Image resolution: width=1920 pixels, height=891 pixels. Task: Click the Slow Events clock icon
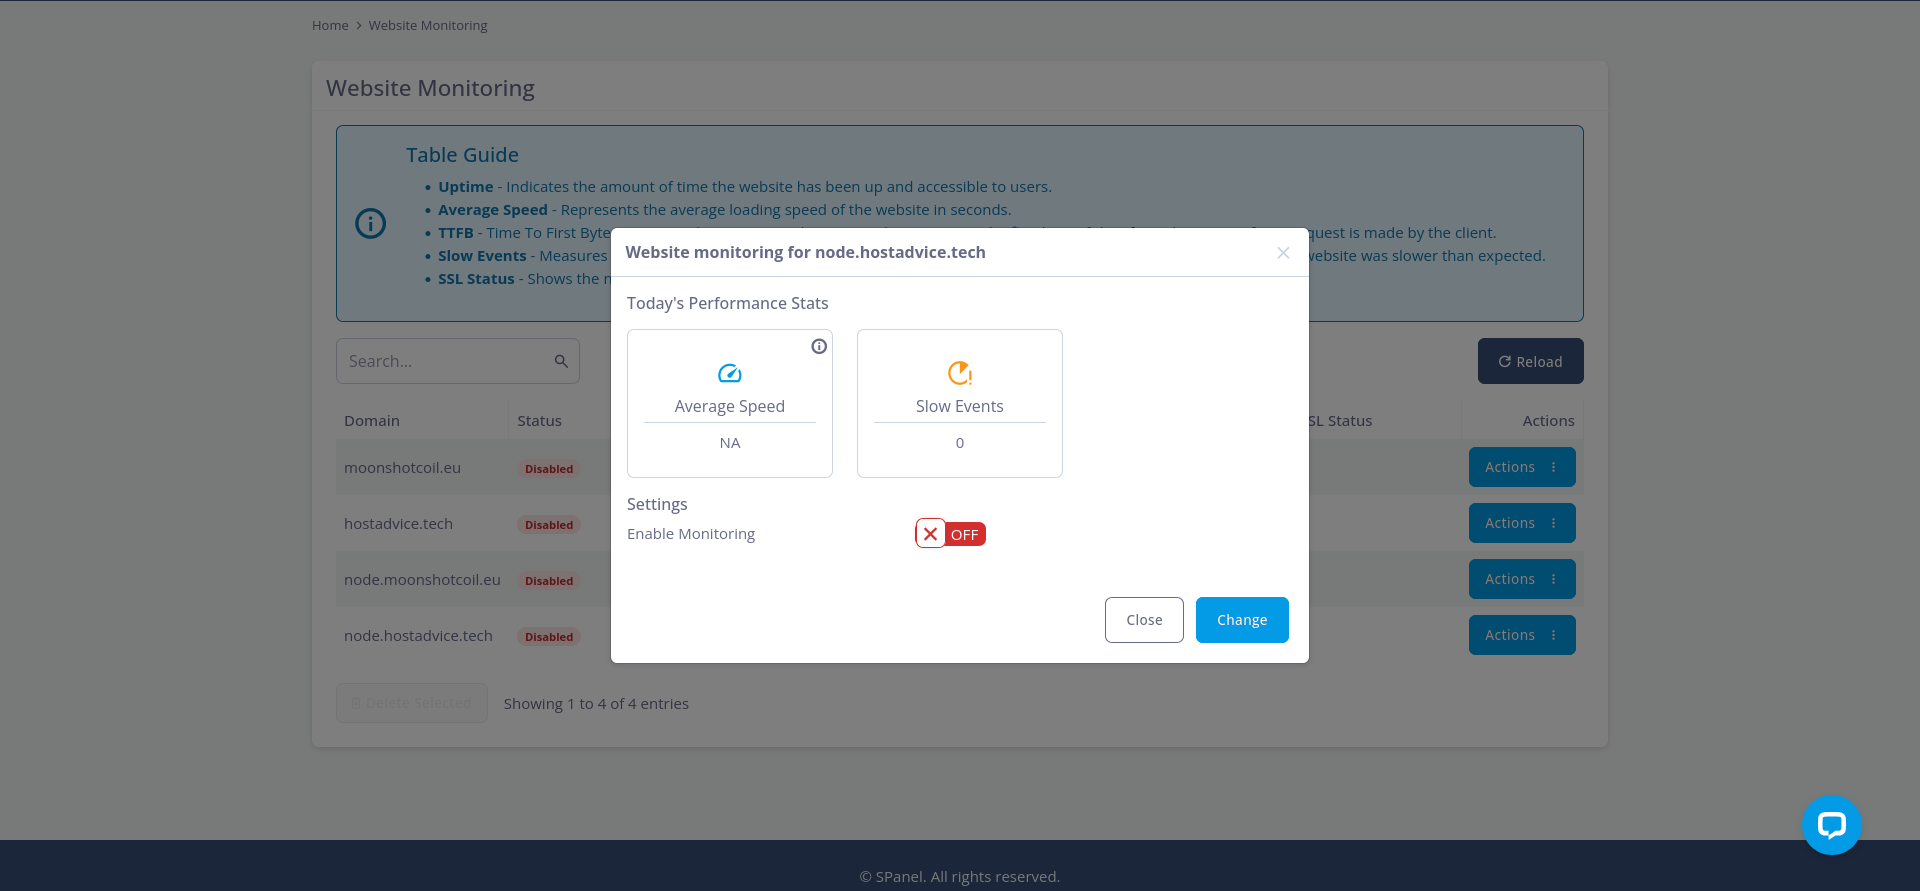coord(960,373)
